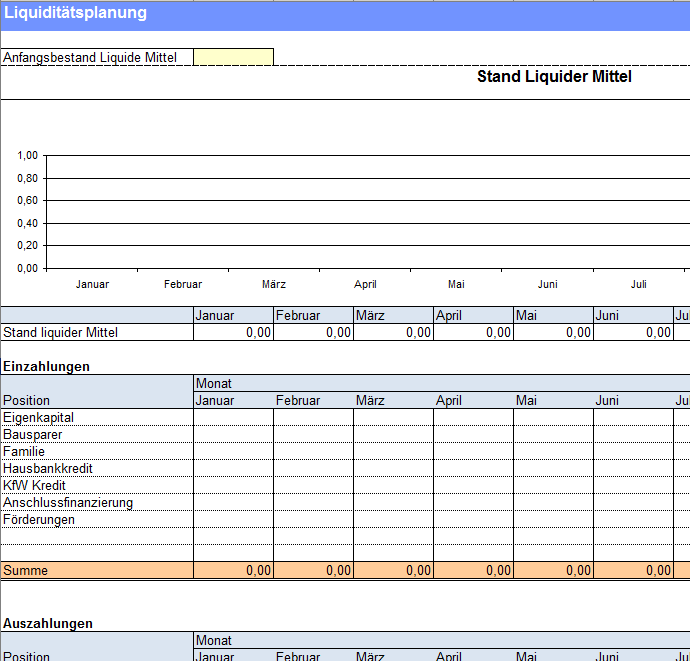Click the 1,00 value on the chart's vertical axis
The height and width of the screenshot is (661, 690).
pyautogui.click(x=27, y=155)
